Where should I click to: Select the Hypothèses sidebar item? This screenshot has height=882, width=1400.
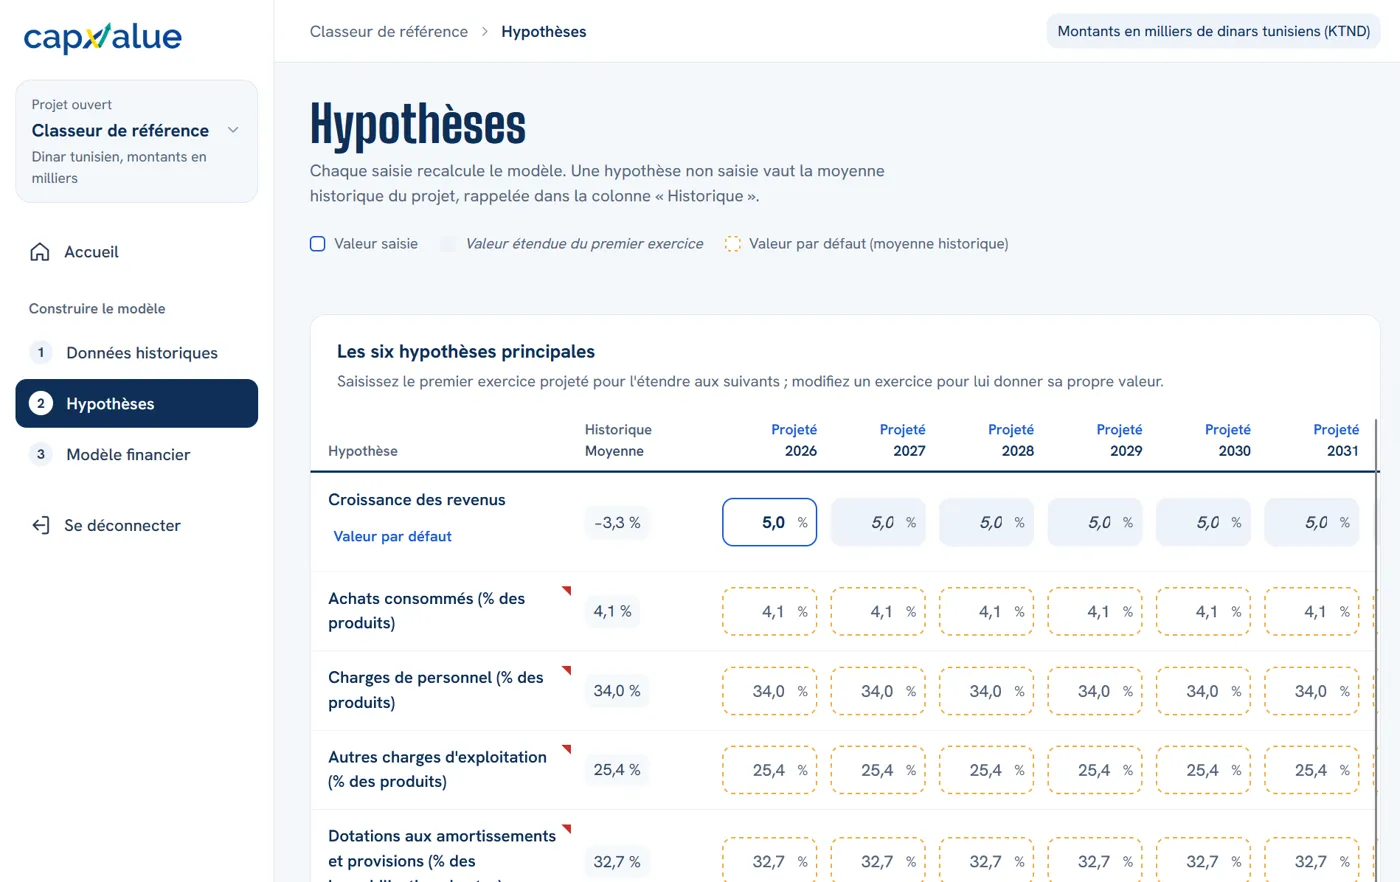136,403
